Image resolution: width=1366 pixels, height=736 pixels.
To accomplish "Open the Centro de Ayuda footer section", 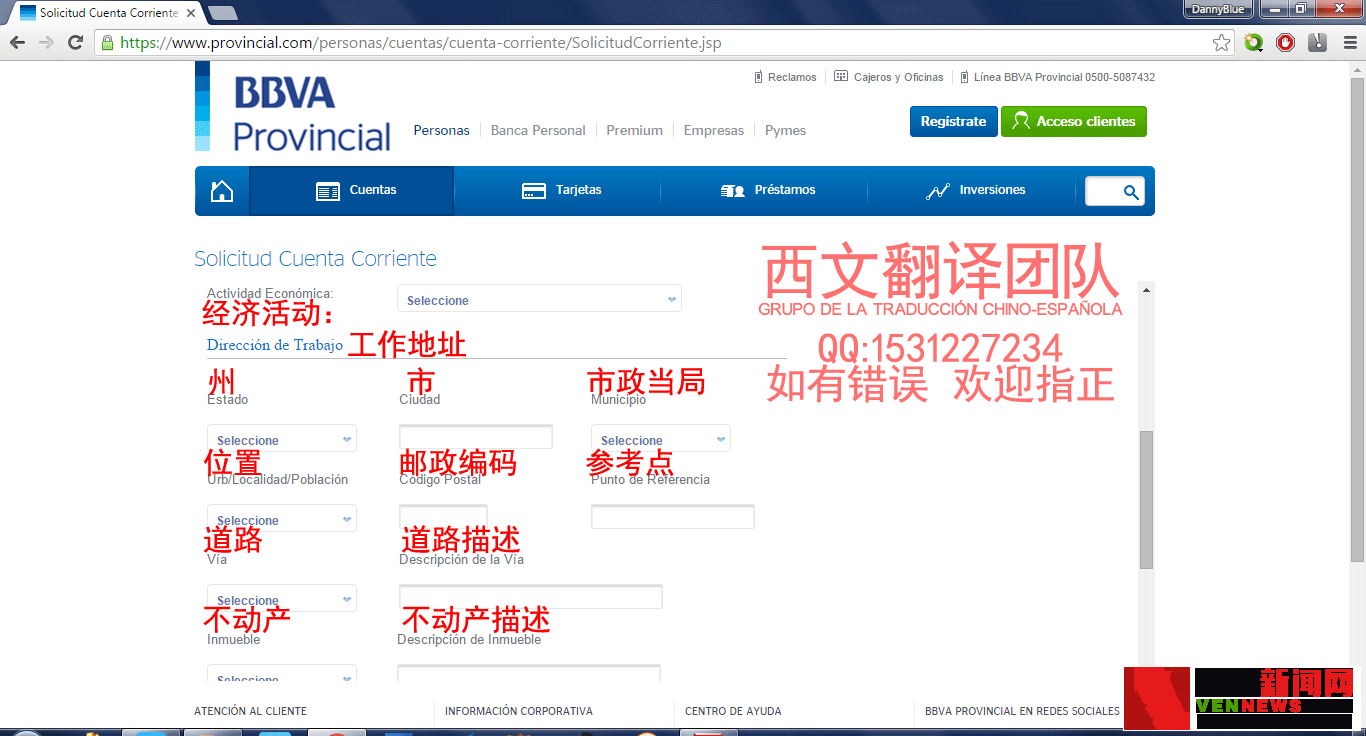I will (x=733, y=711).
